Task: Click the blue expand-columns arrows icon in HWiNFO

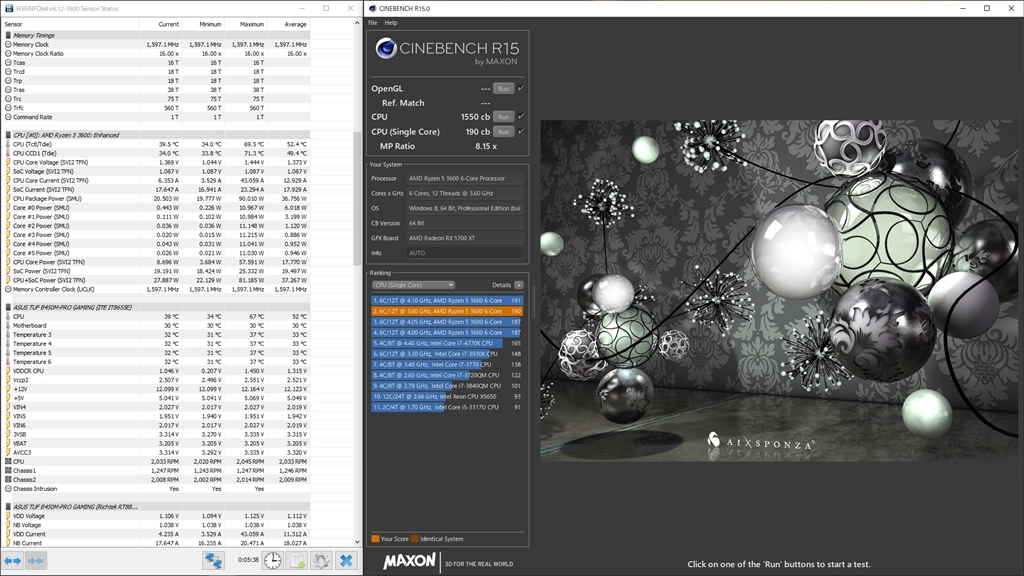Action: tap(12, 561)
